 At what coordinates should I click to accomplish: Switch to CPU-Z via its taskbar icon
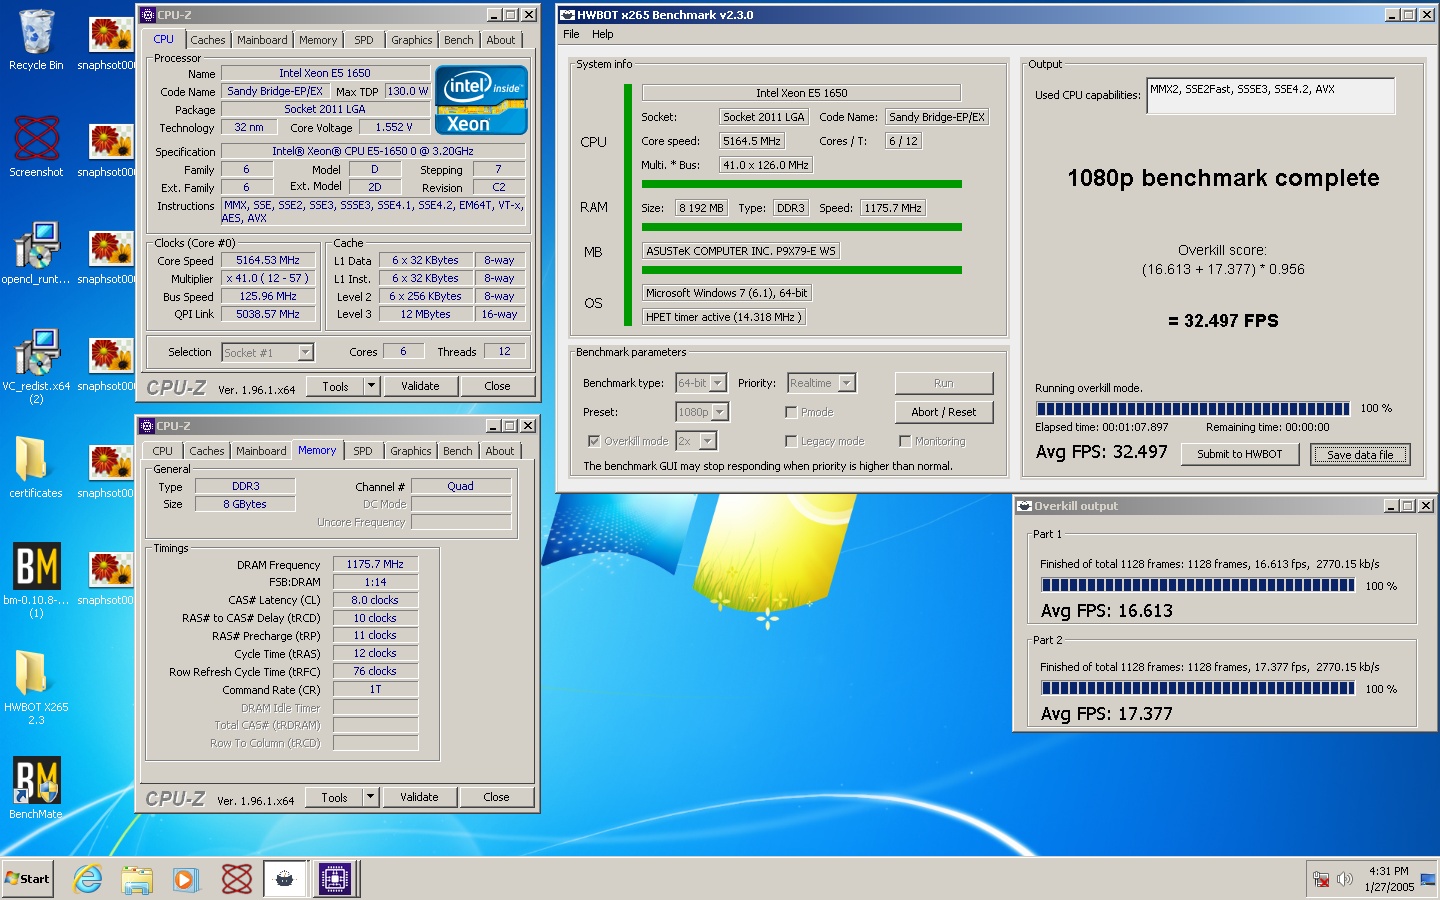click(x=335, y=879)
